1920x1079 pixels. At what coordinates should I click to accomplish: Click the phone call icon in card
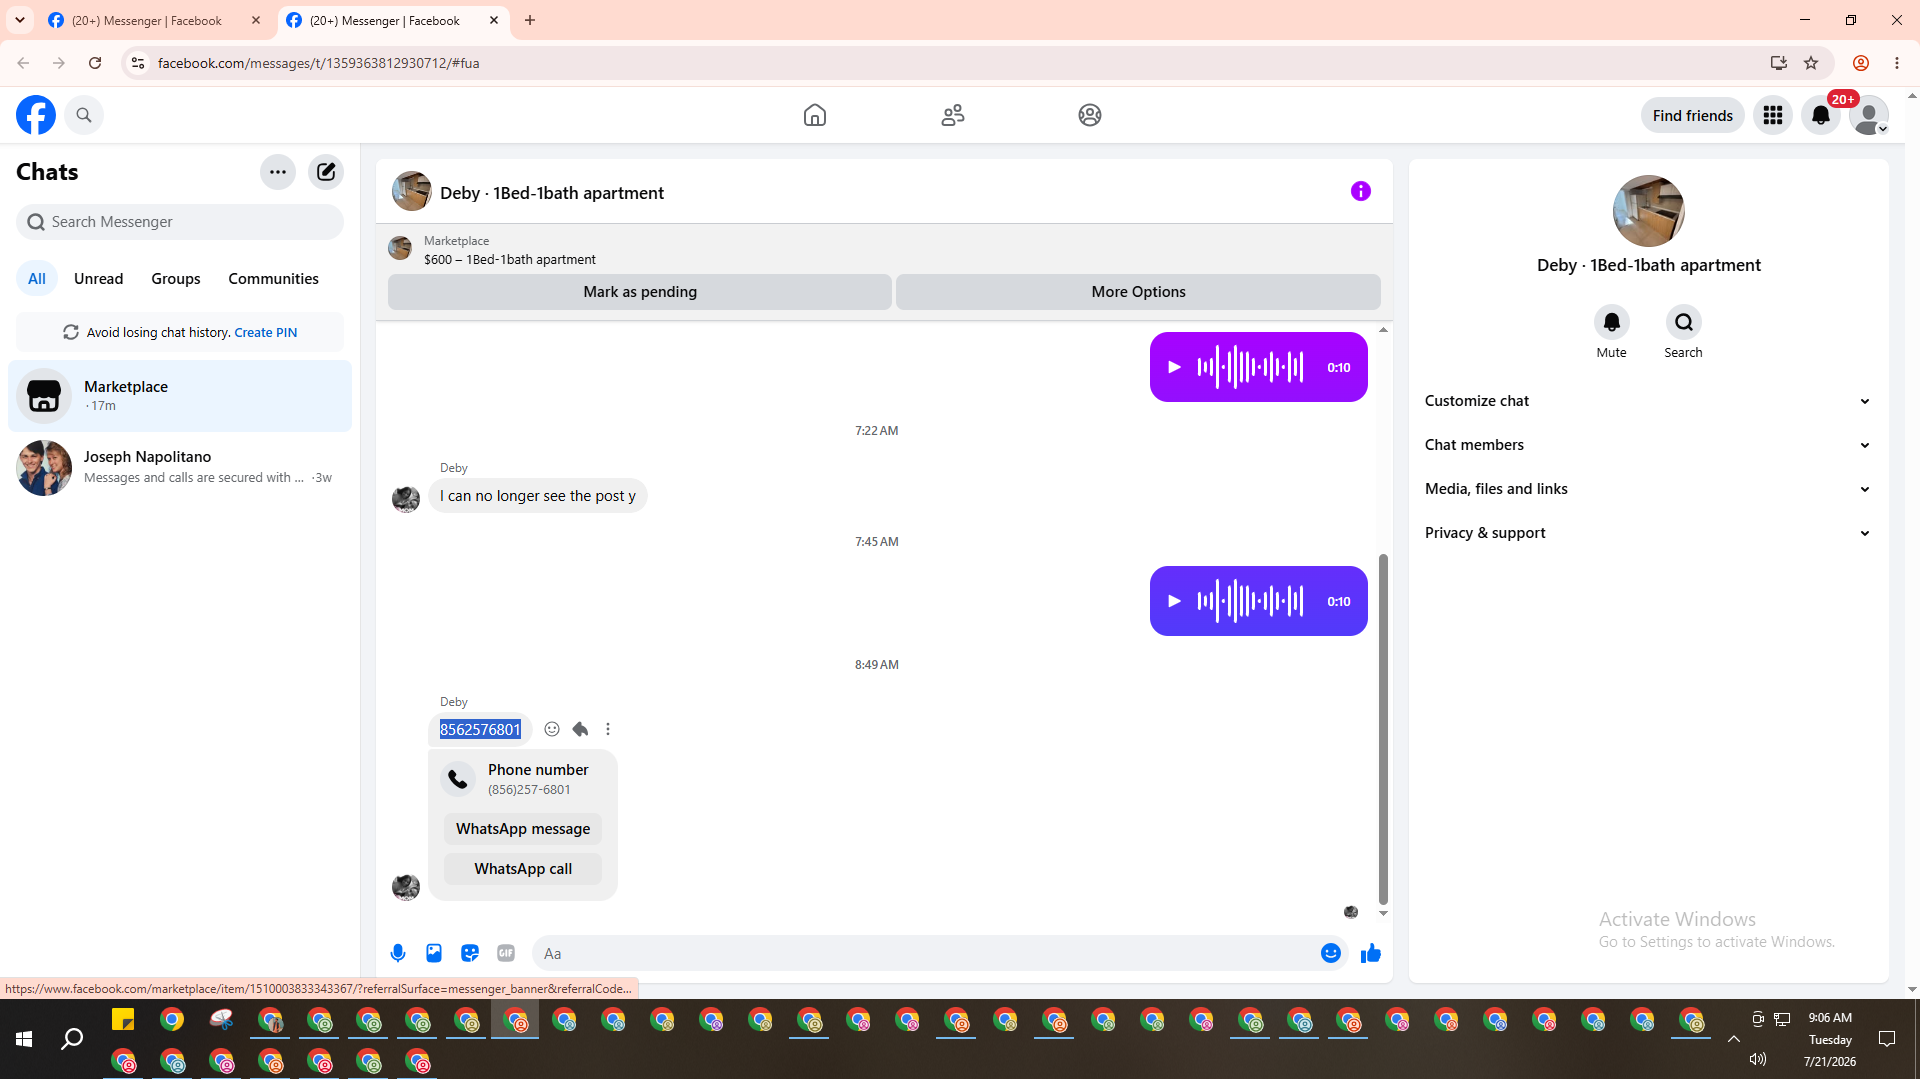(x=458, y=779)
